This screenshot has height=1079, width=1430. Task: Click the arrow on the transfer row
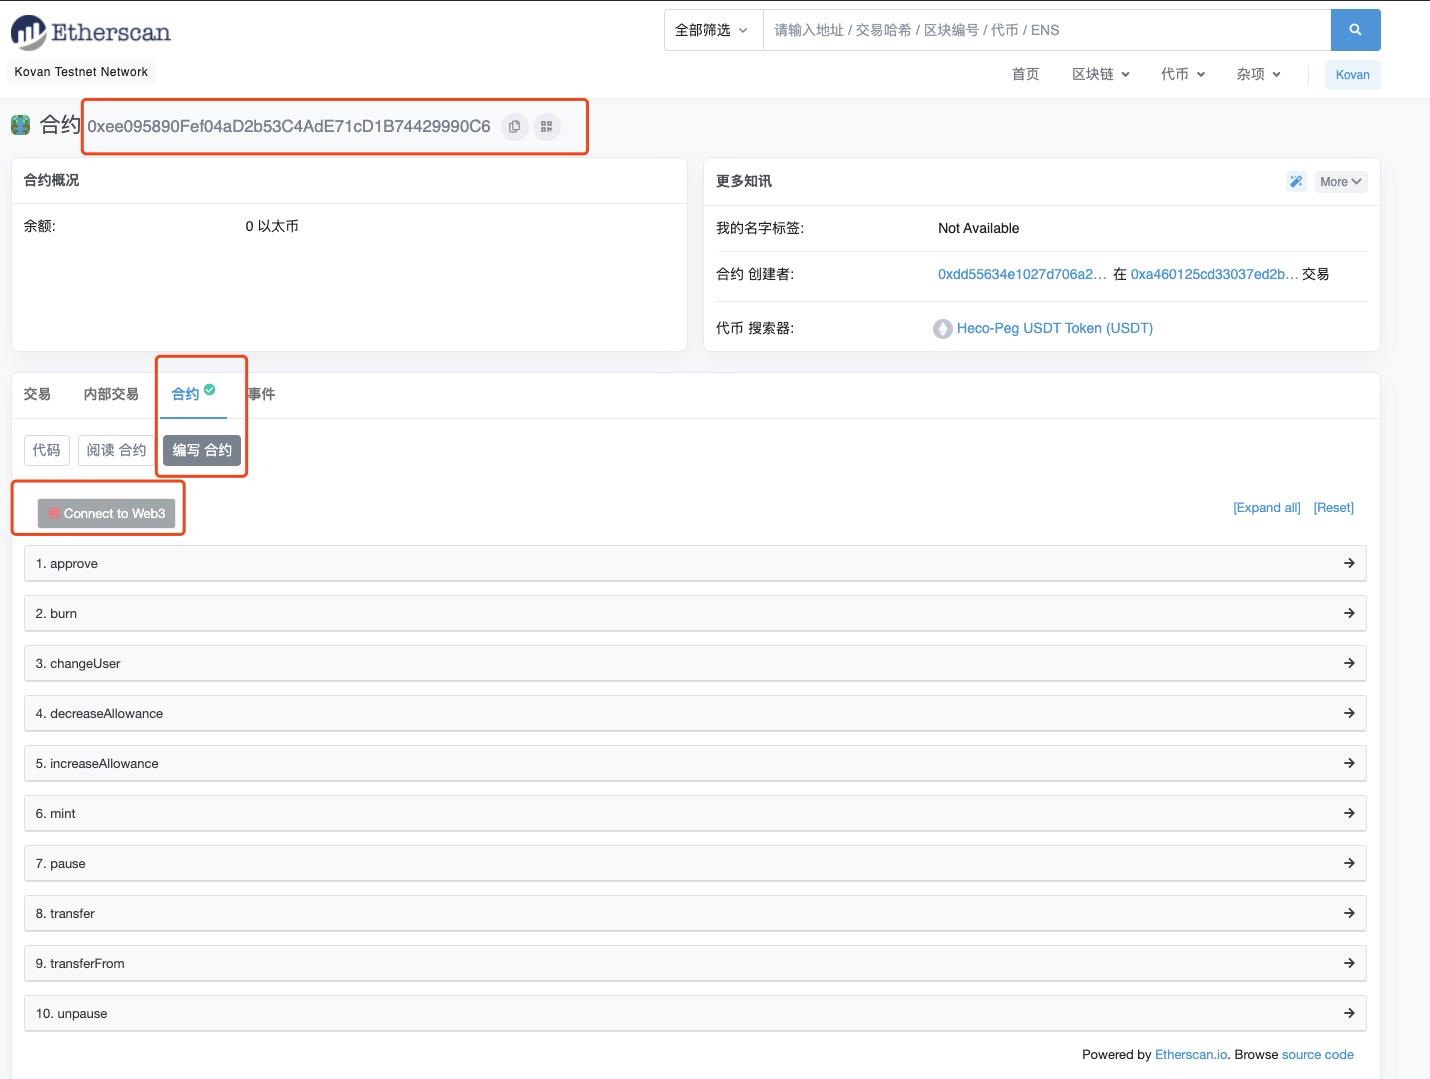1349,913
